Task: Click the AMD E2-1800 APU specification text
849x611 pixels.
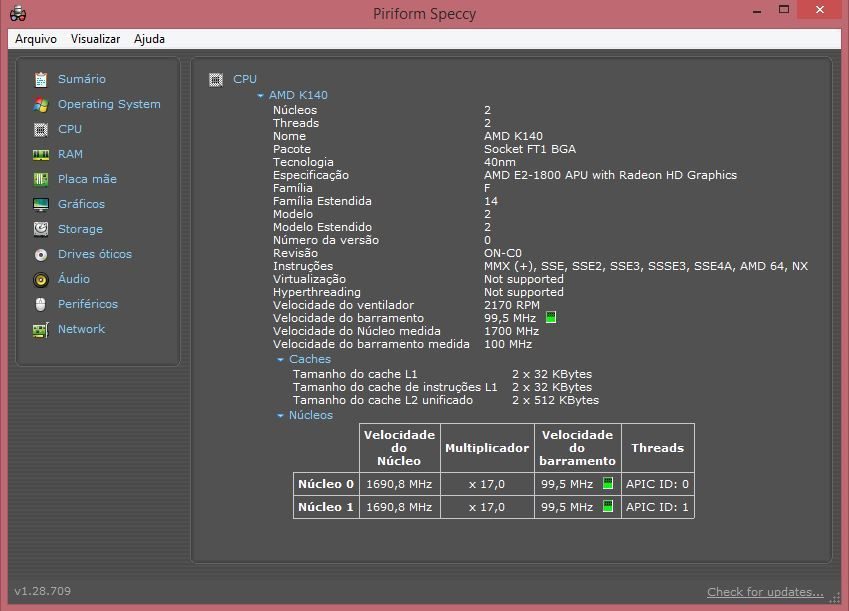Action: 610,175
